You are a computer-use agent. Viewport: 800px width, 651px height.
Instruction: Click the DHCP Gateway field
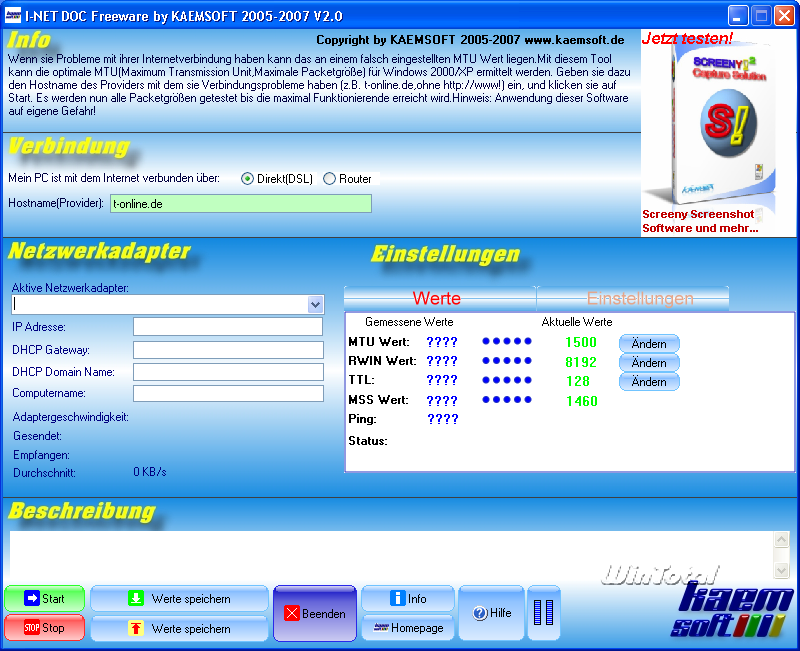tap(228, 349)
